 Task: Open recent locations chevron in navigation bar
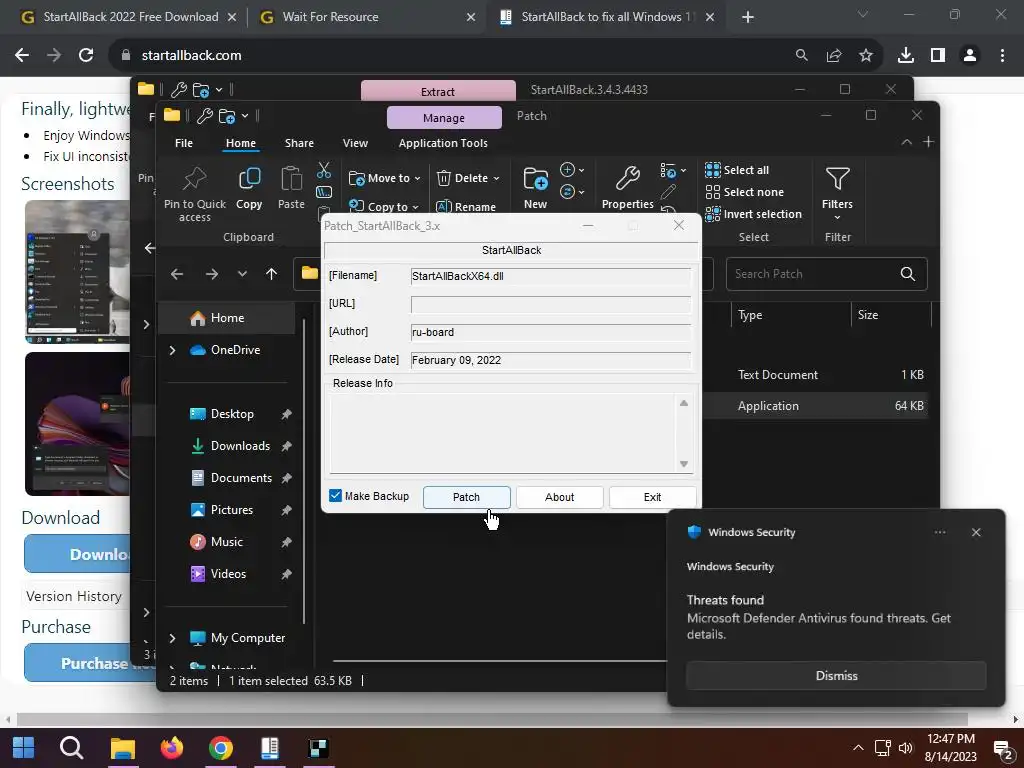[x=242, y=274]
